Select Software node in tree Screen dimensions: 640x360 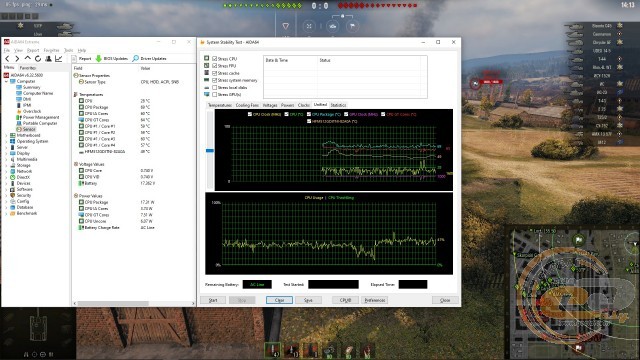[24, 189]
